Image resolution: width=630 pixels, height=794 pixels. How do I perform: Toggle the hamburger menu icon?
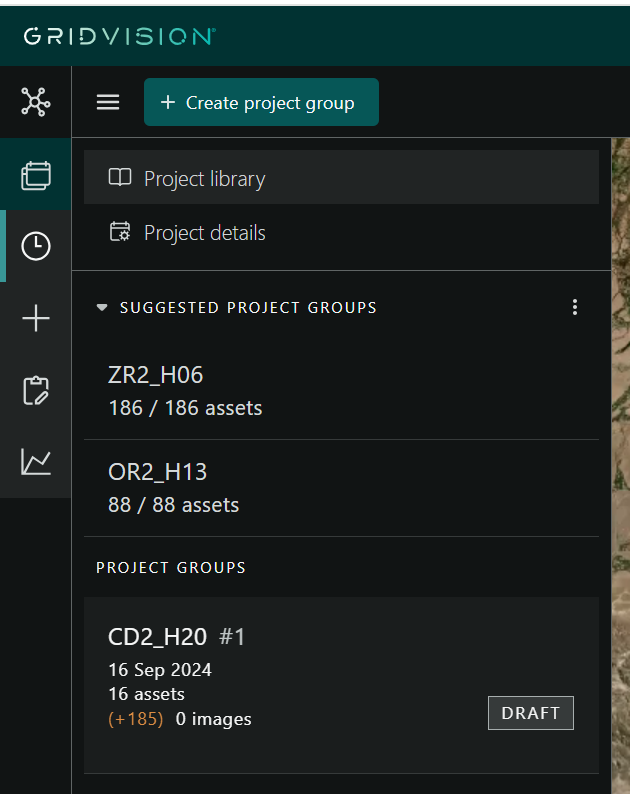pos(108,103)
